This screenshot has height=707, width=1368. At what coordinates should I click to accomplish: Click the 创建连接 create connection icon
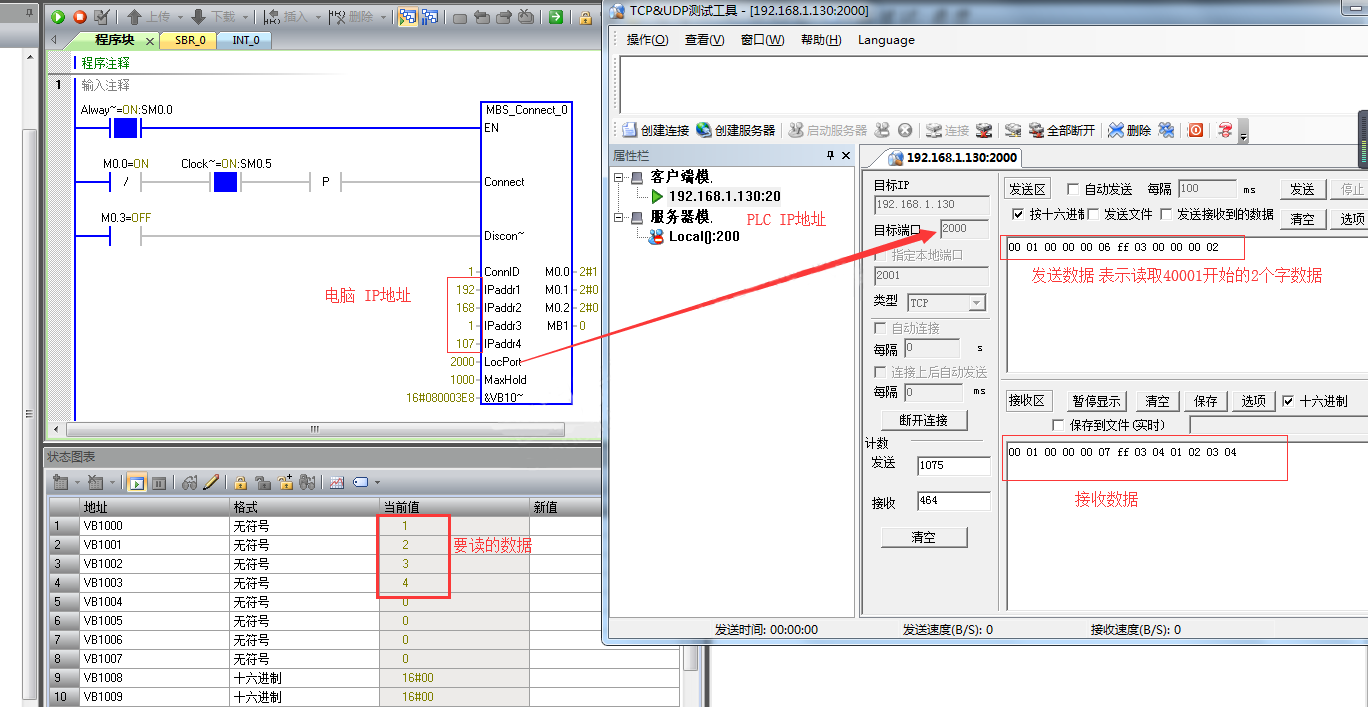click(655, 130)
